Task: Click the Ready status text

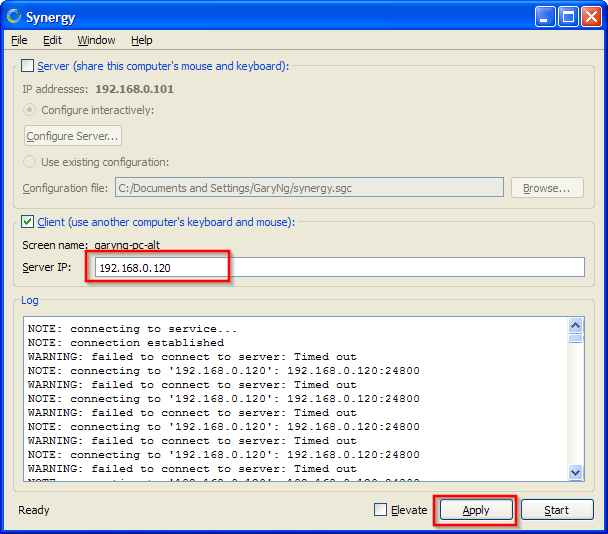Action: click(x=34, y=510)
